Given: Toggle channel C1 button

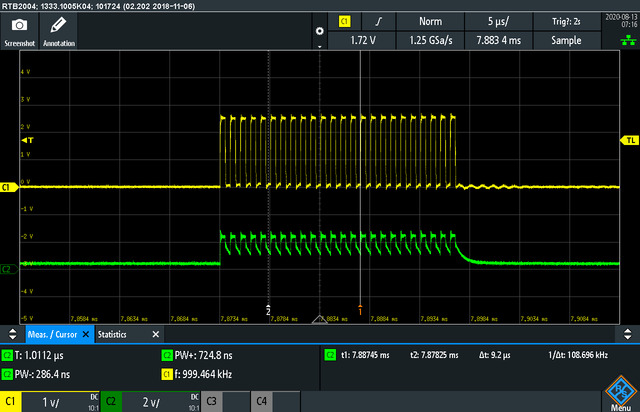Looking at the screenshot, I should pos(11,401).
